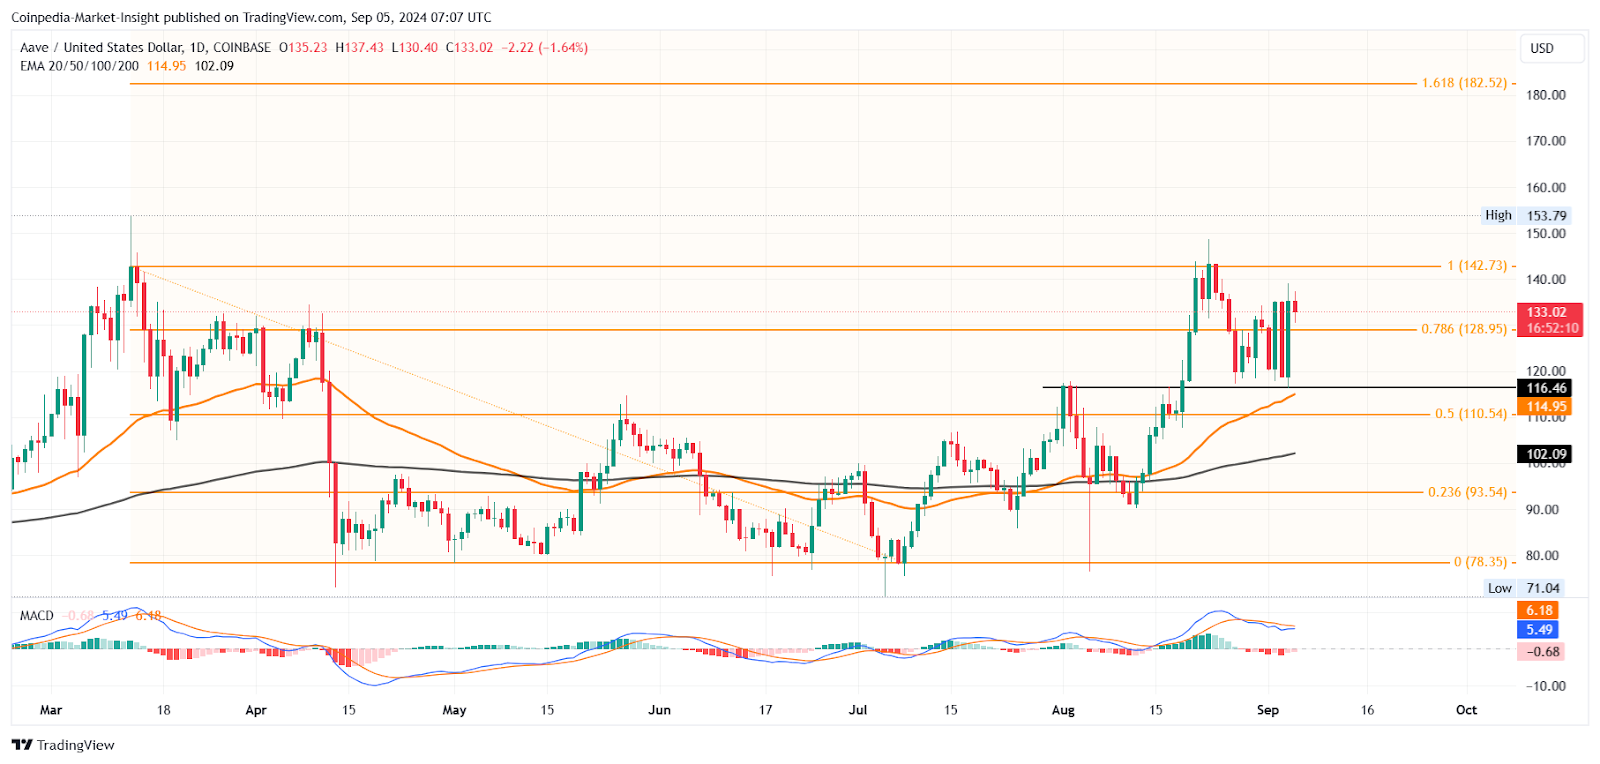Select the 0.786 (128.95) Fibonacci label
The image size is (1600, 764).
(1464, 328)
